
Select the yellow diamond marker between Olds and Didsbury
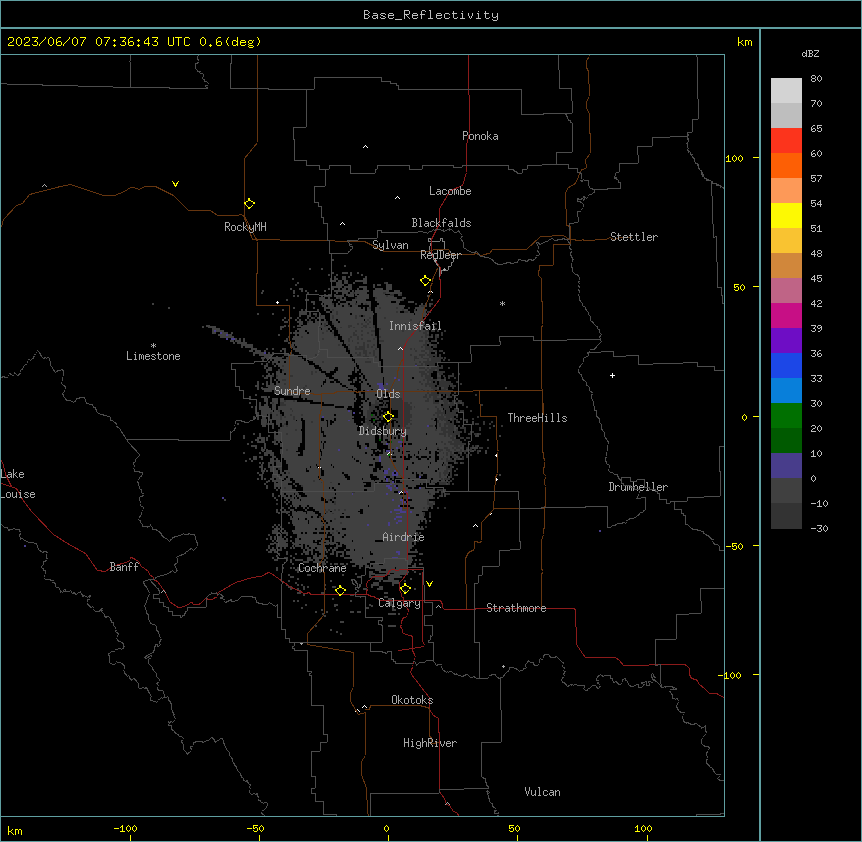click(388, 416)
